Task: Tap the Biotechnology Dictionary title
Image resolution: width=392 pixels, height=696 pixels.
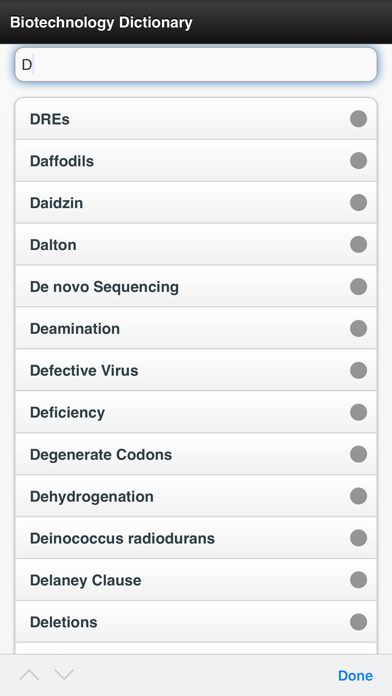Action: pos(101,22)
